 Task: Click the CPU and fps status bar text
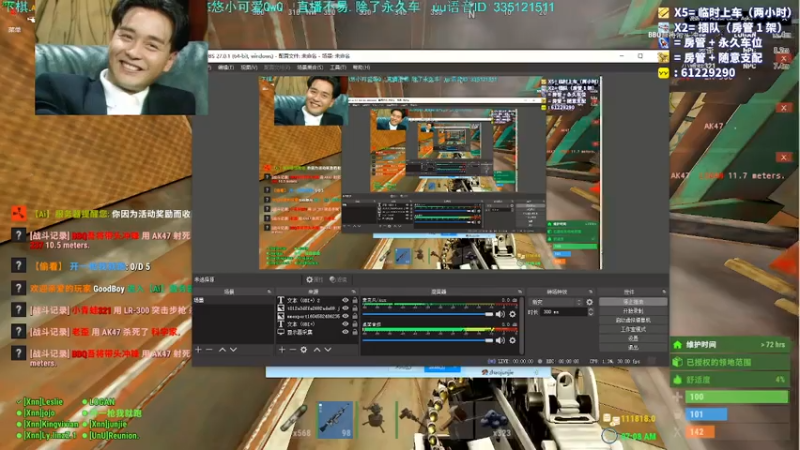pos(614,361)
